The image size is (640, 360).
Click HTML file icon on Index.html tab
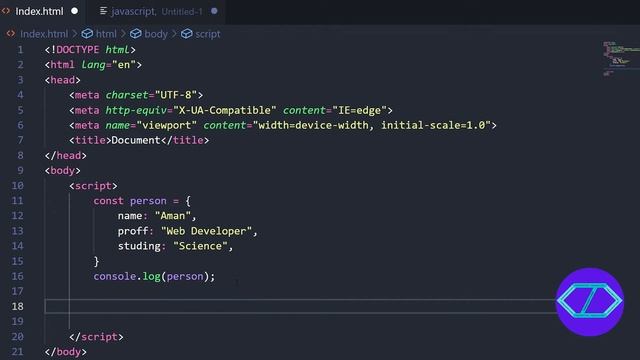(6, 11)
